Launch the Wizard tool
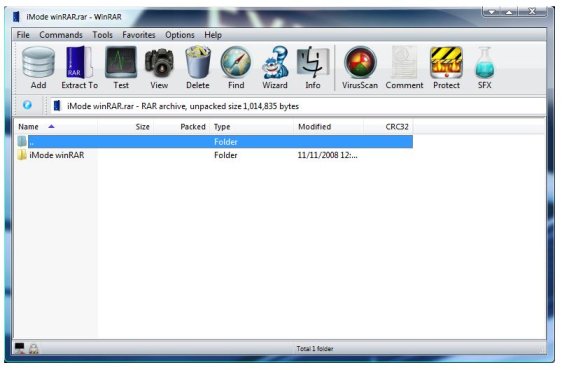Image resolution: width=562 pixels, height=370 pixels. coord(275,68)
